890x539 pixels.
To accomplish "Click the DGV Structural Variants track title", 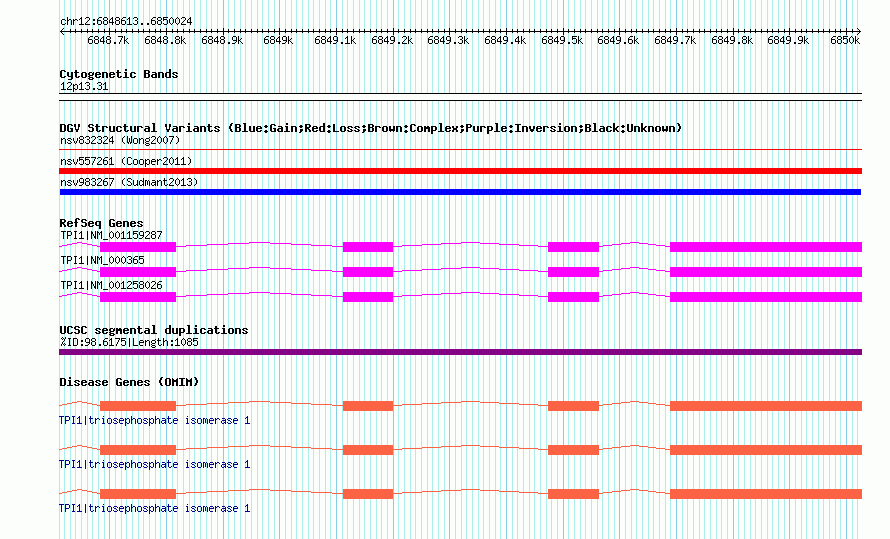I will (x=371, y=128).
